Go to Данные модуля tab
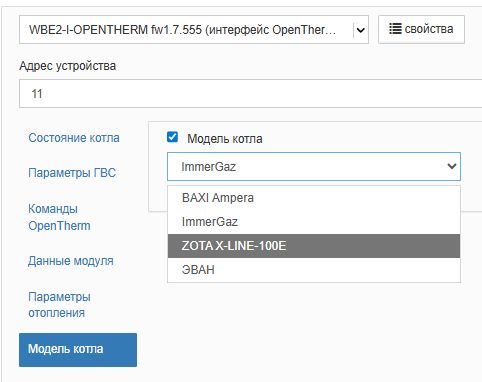Viewport: 482px width, 382px height. click(x=71, y=261)
